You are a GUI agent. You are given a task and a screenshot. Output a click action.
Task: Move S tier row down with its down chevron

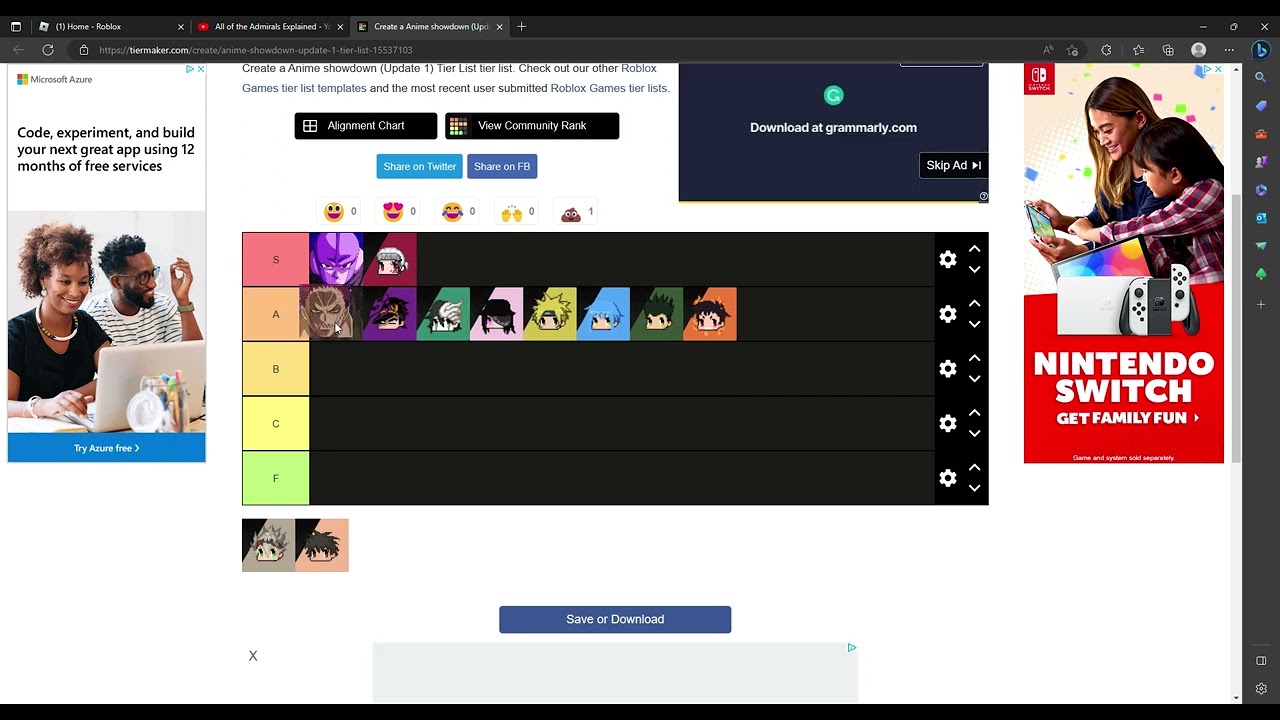pos(974,270)
